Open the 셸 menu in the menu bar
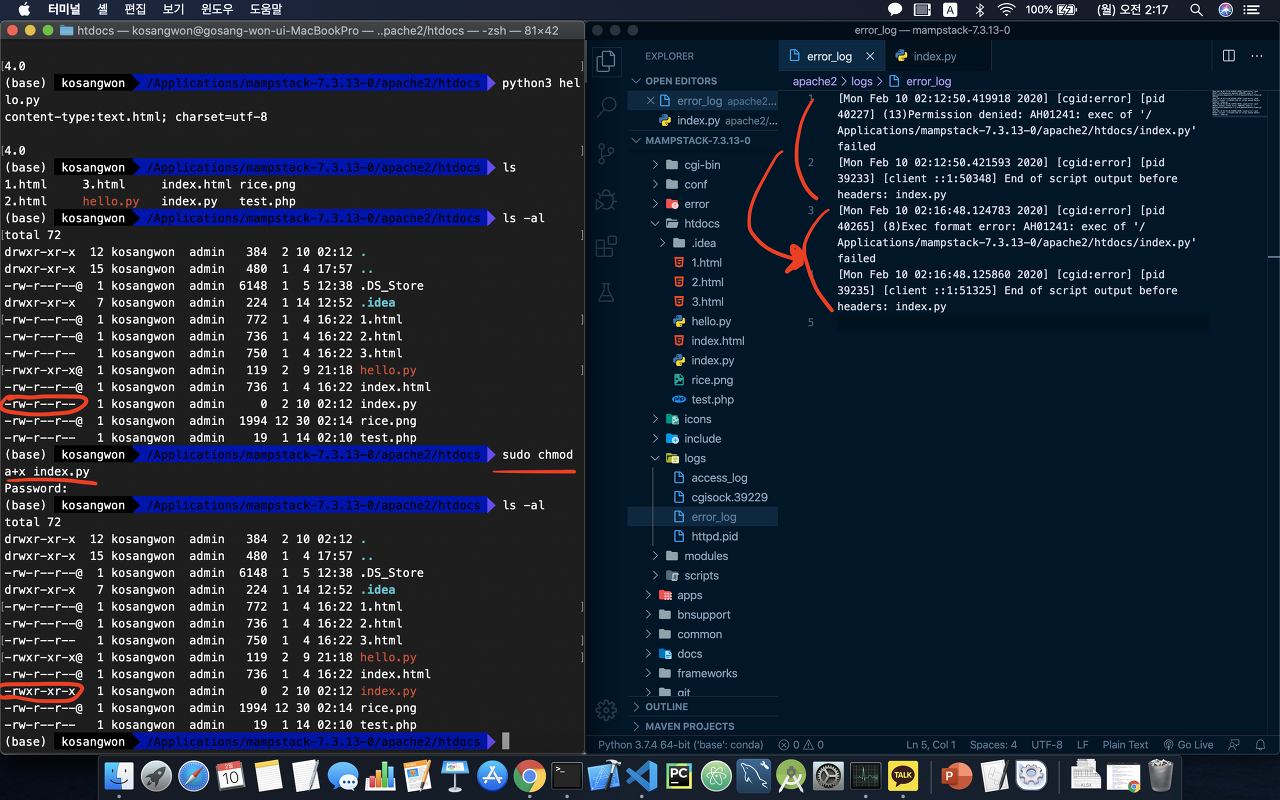Screen dimensions: 1280x800 pos(103,10)
